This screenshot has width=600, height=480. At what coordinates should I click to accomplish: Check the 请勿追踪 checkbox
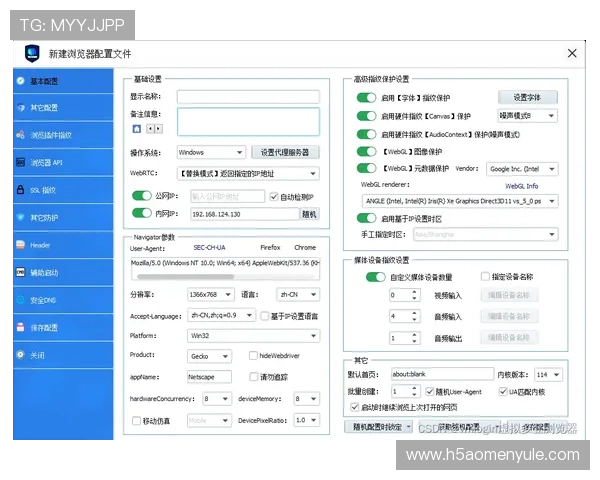(x=253, y=377)
